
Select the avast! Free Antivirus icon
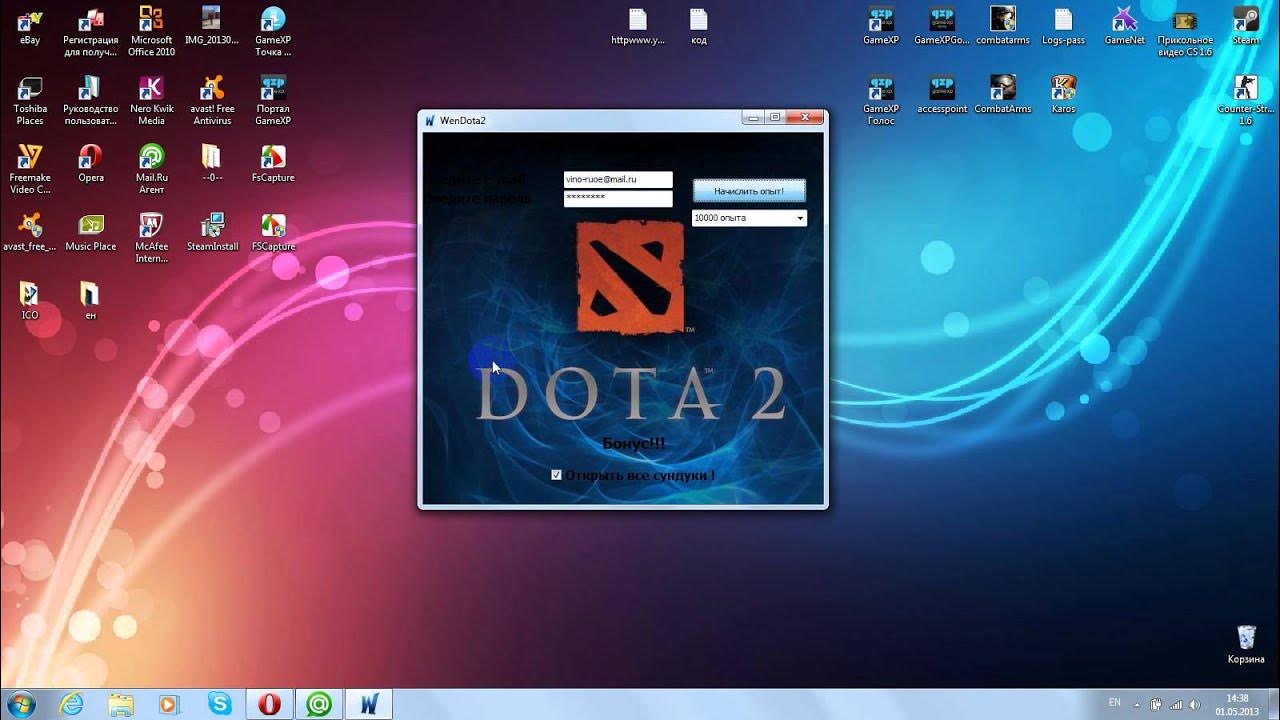pyautogui.click(x=211, y=100)
